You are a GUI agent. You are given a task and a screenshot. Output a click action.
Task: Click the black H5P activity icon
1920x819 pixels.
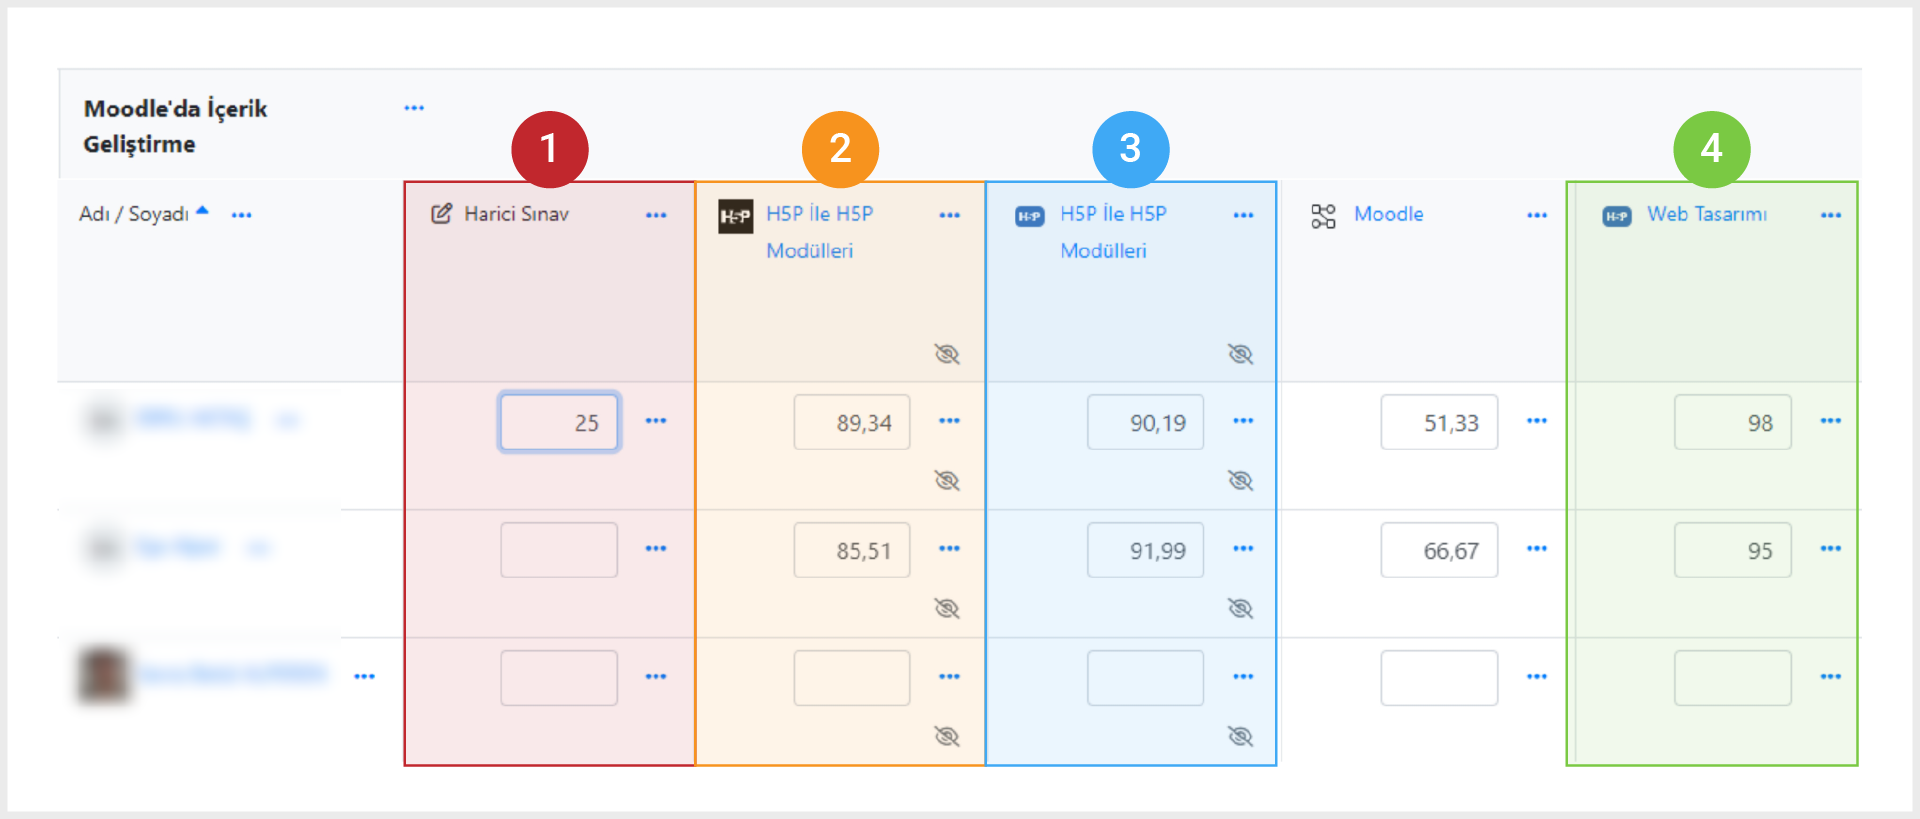pyautogui.click(x=735, y=216)
